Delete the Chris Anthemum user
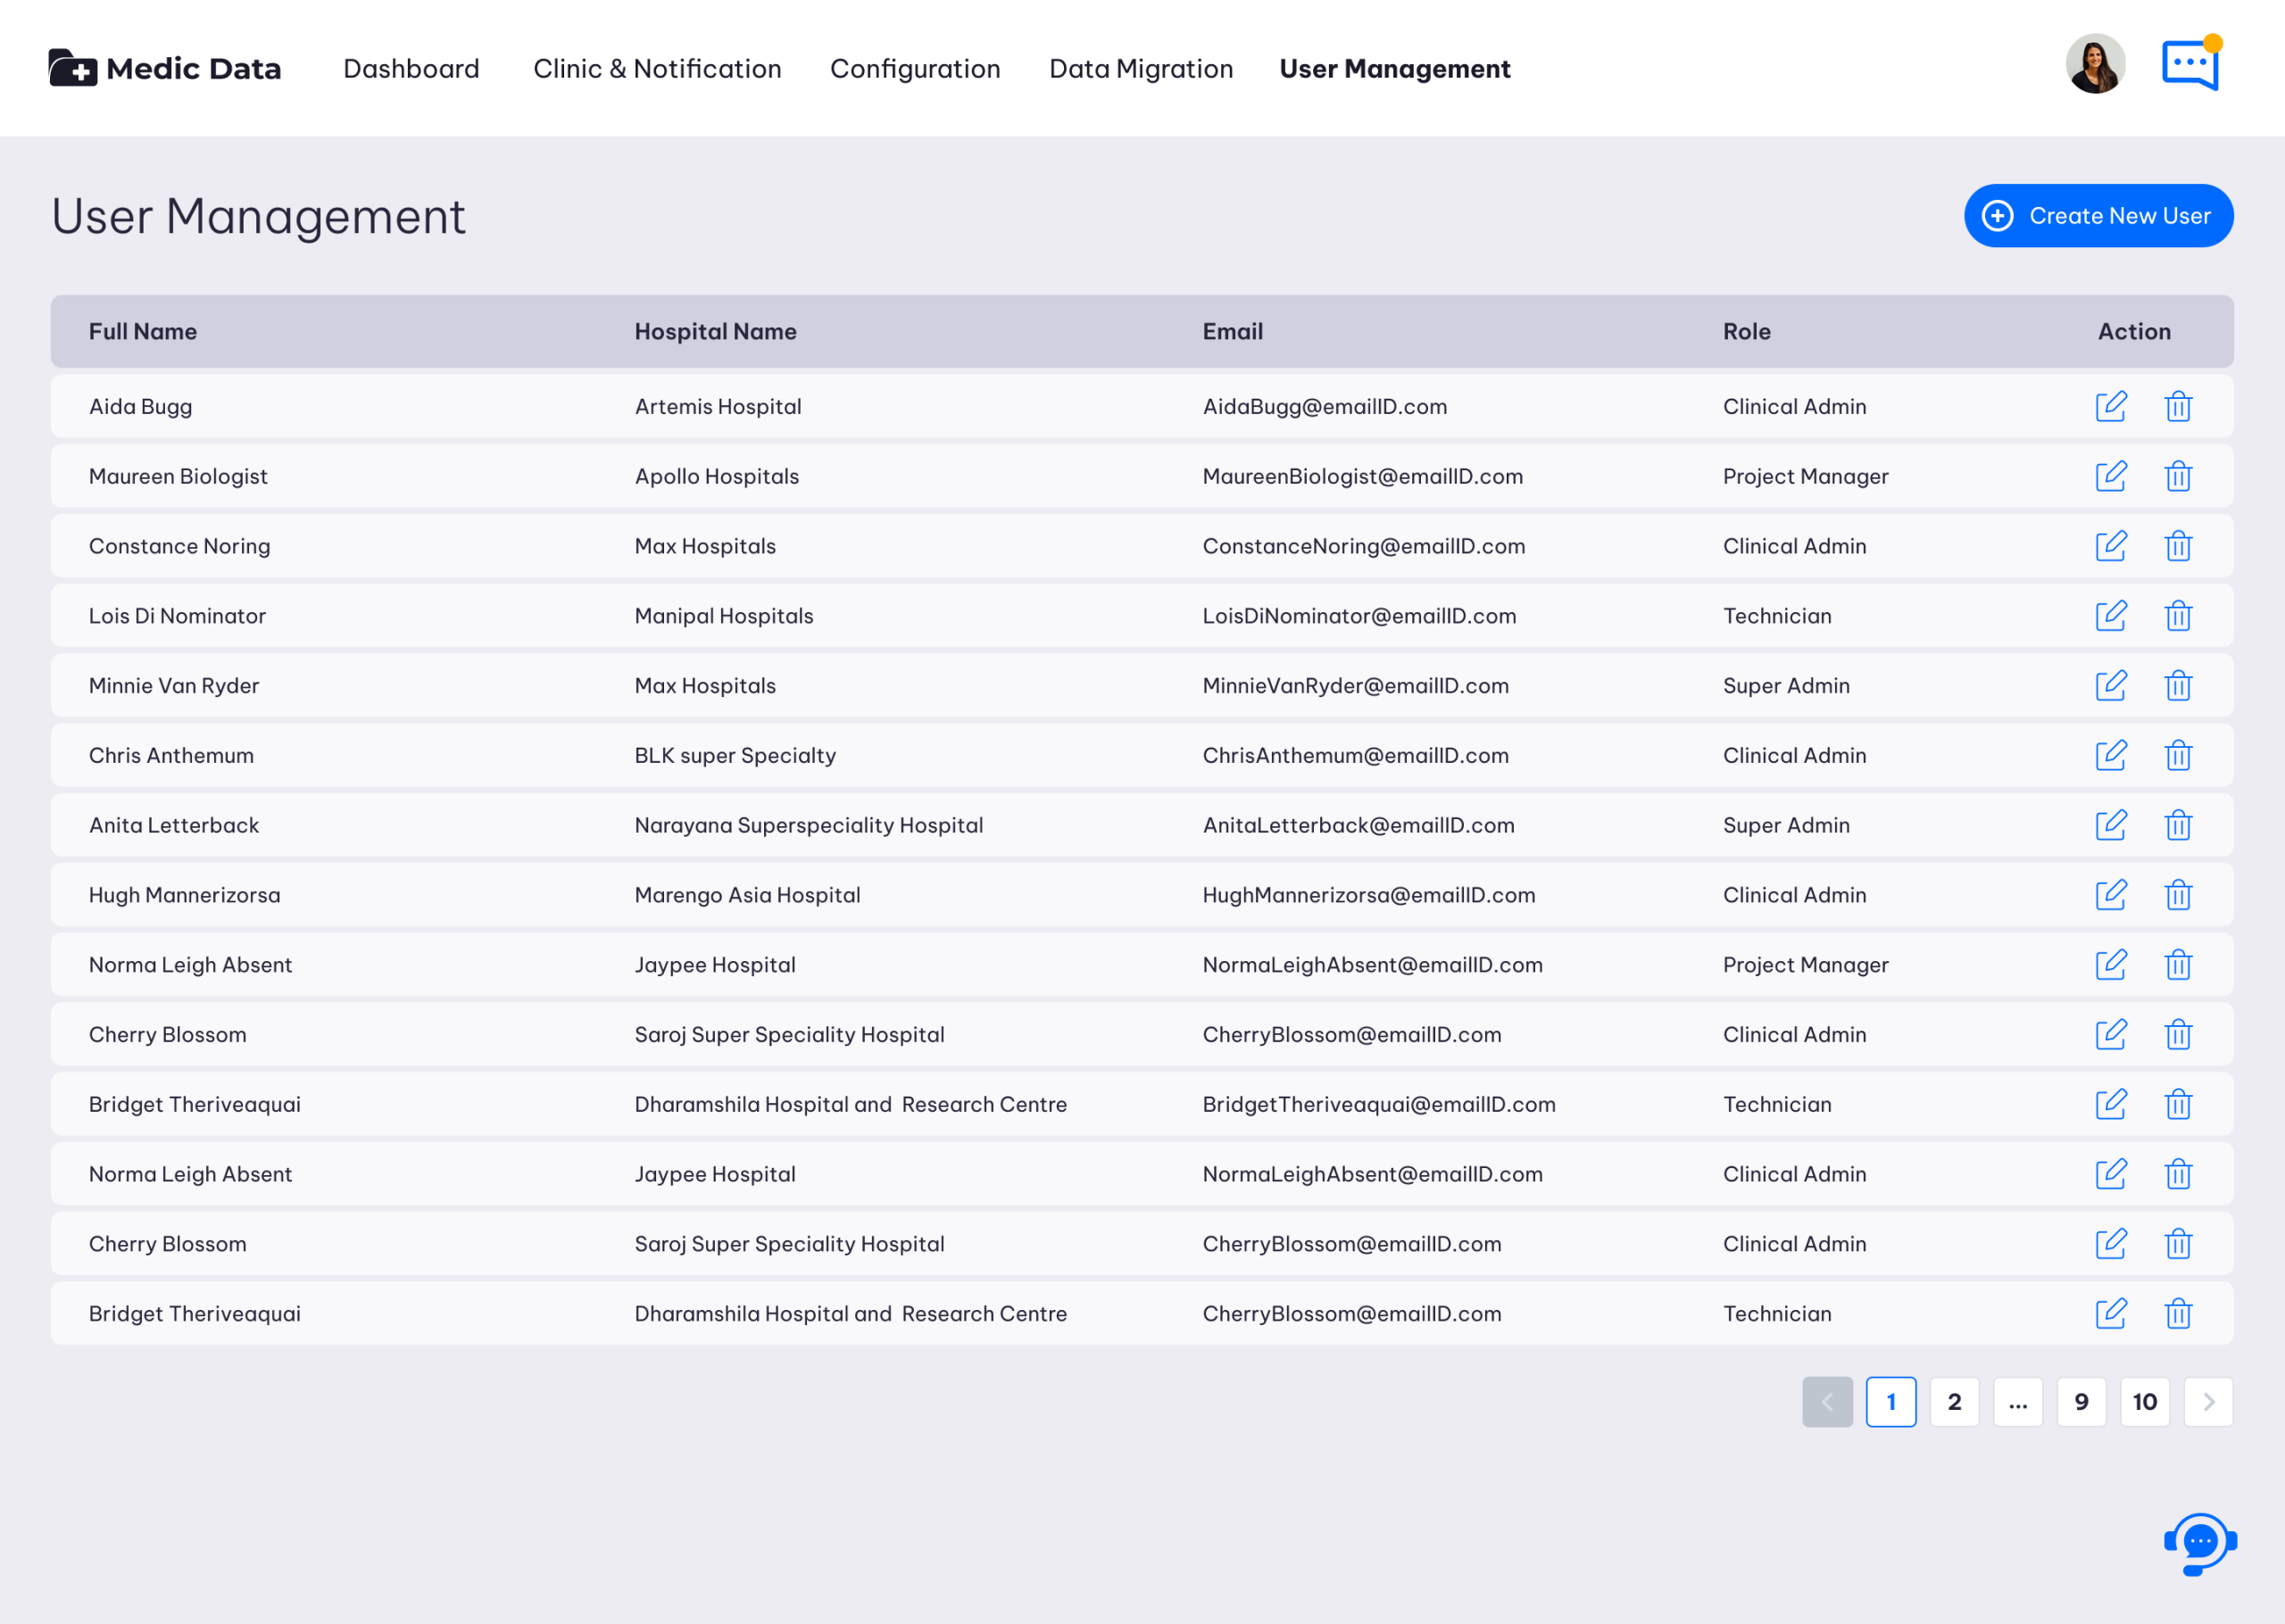Viewport: 2285px width, 1624px height. tap(2178, 755)
